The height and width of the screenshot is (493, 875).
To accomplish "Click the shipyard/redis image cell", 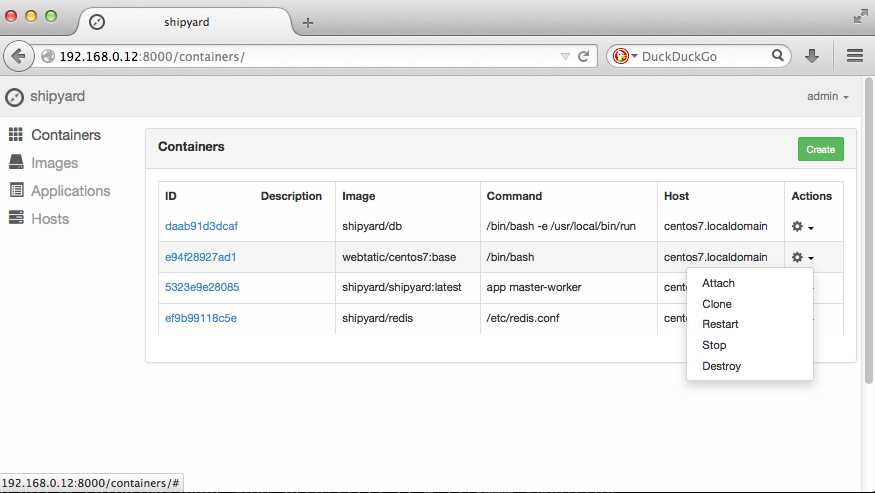I will point(377,318).
